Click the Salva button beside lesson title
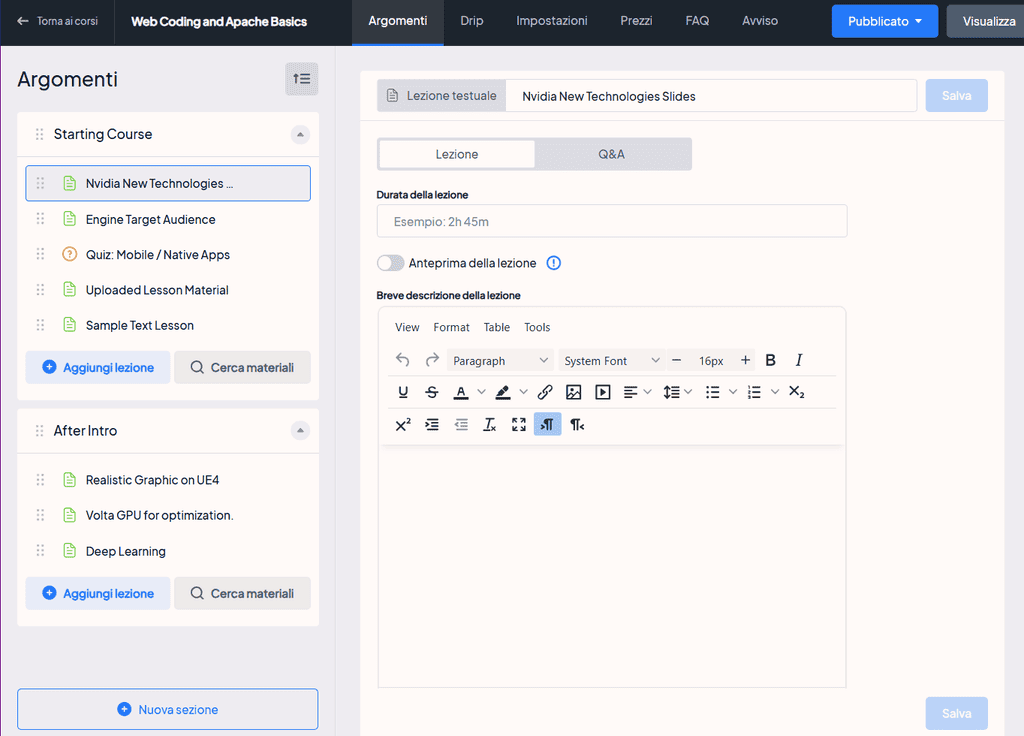The image size is (1024, 736). pyautogui.click(x=956, y=96)
